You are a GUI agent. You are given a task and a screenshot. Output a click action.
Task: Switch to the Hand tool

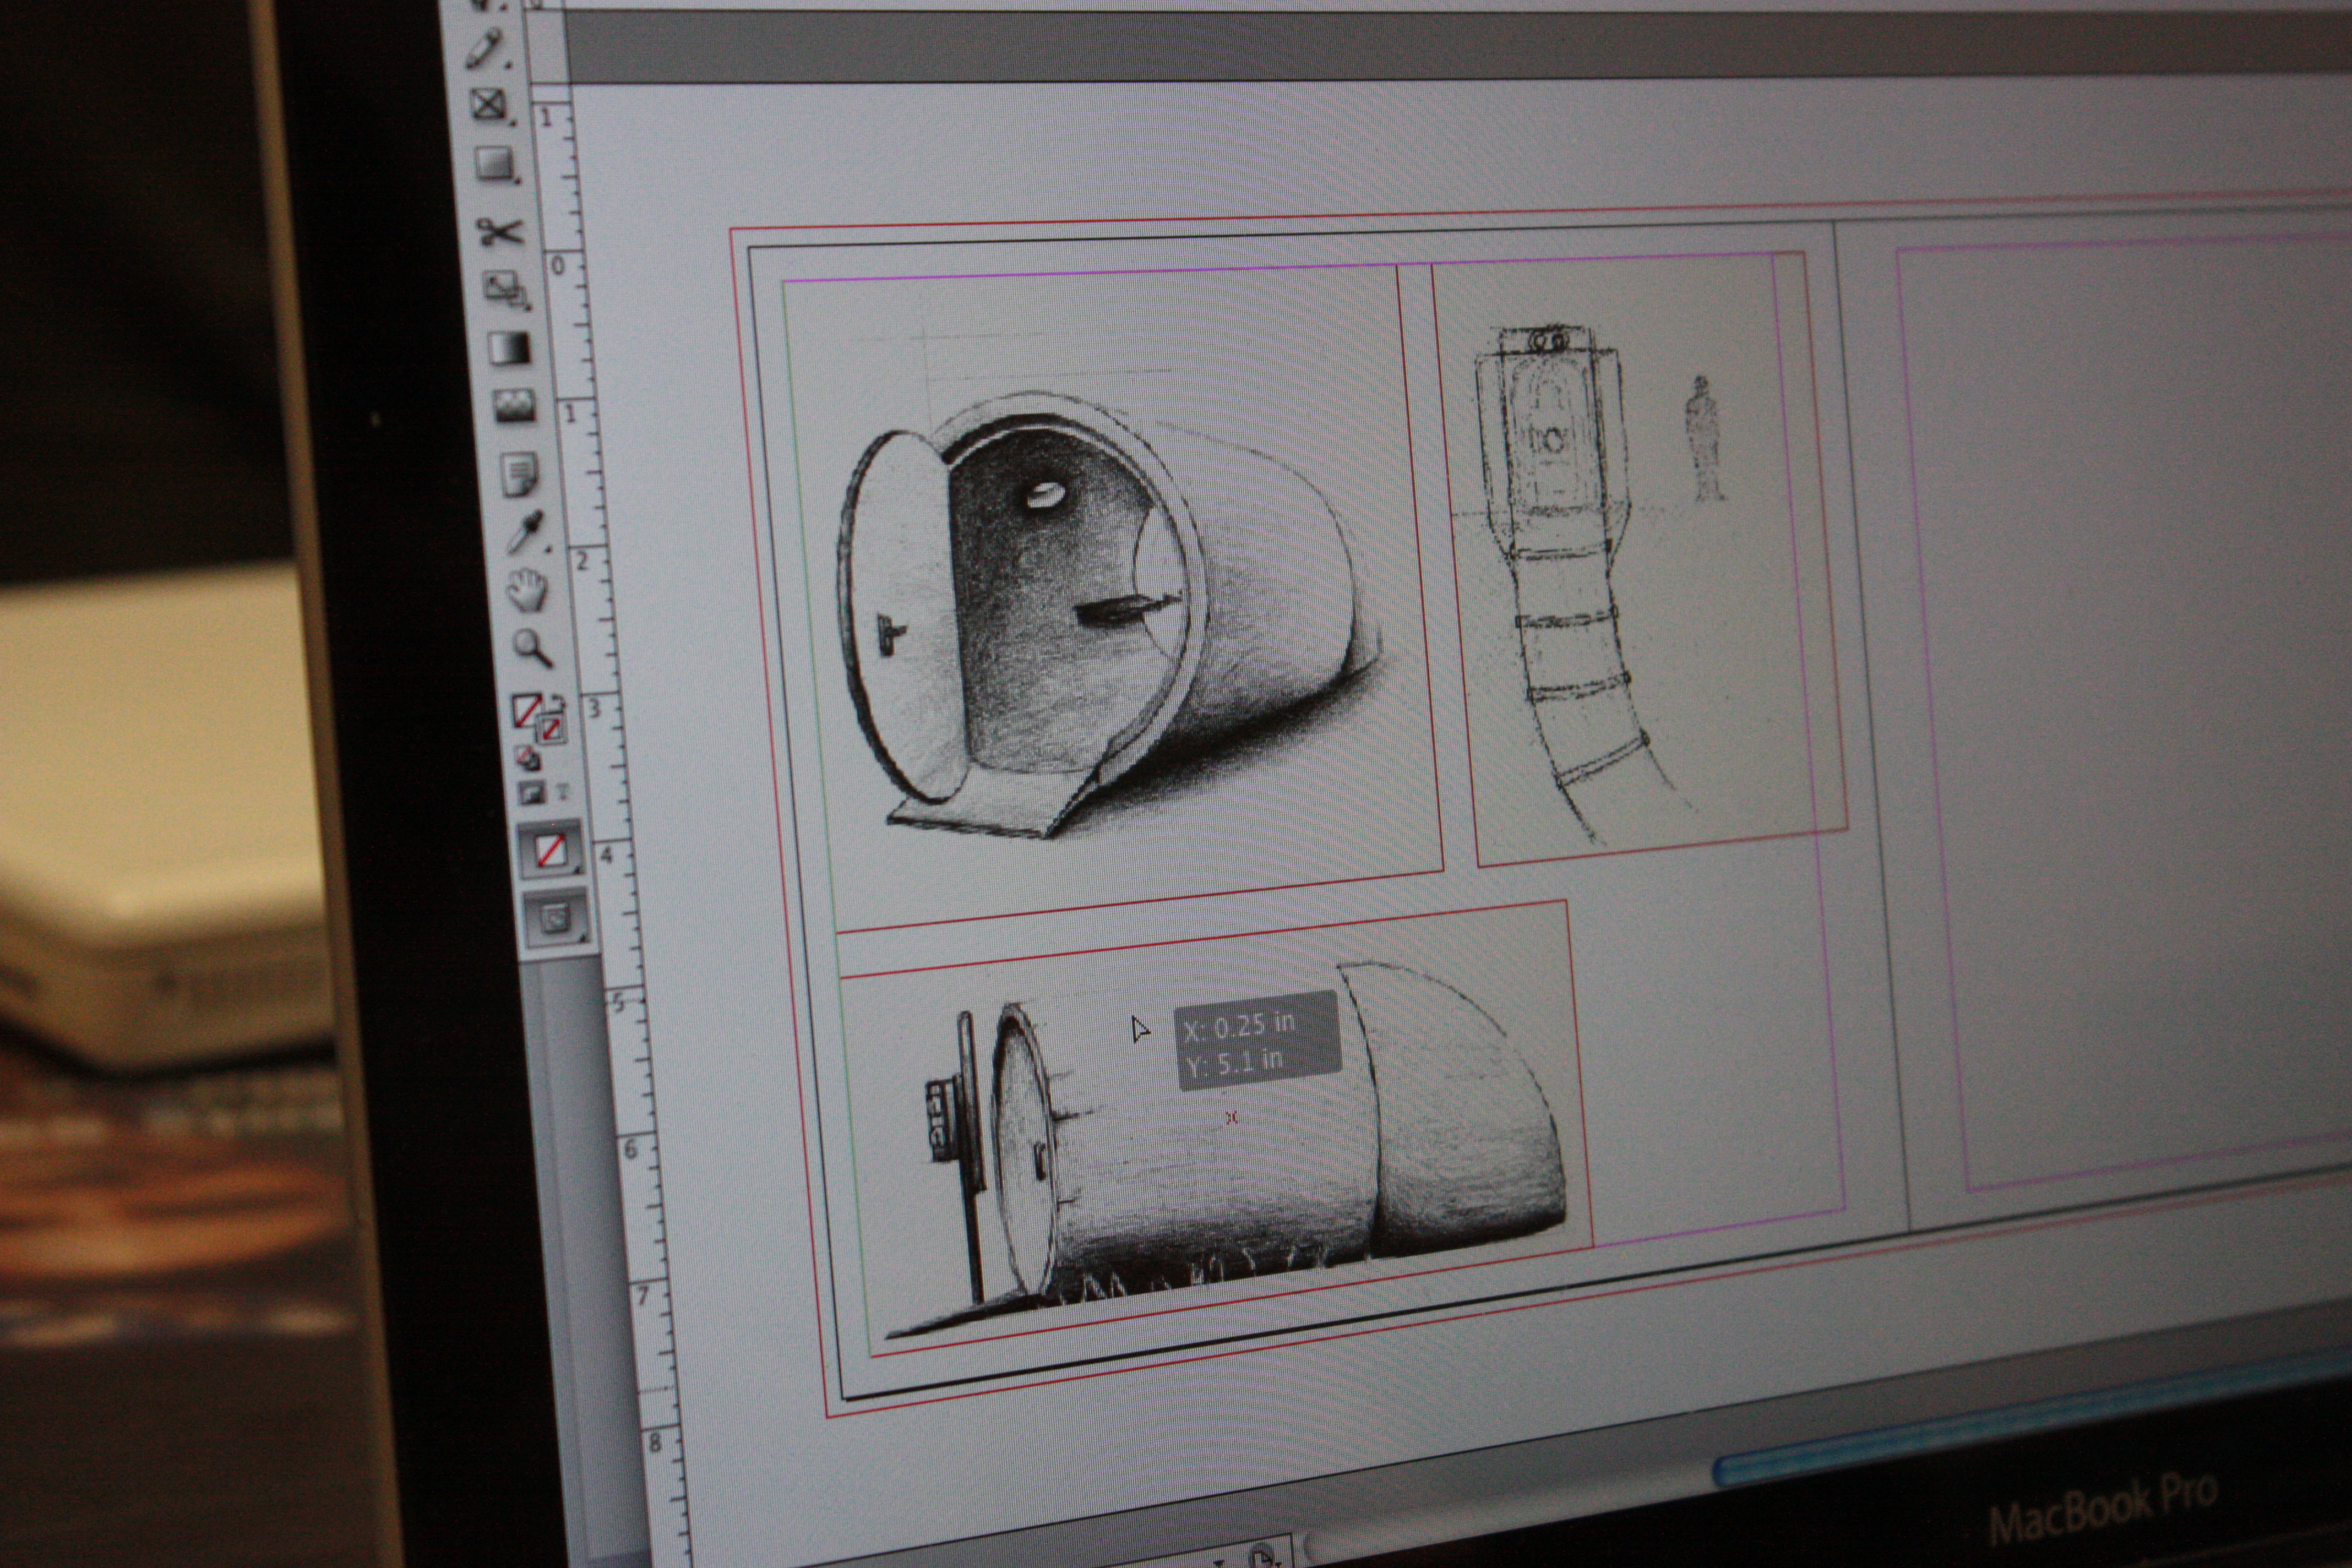527,590
